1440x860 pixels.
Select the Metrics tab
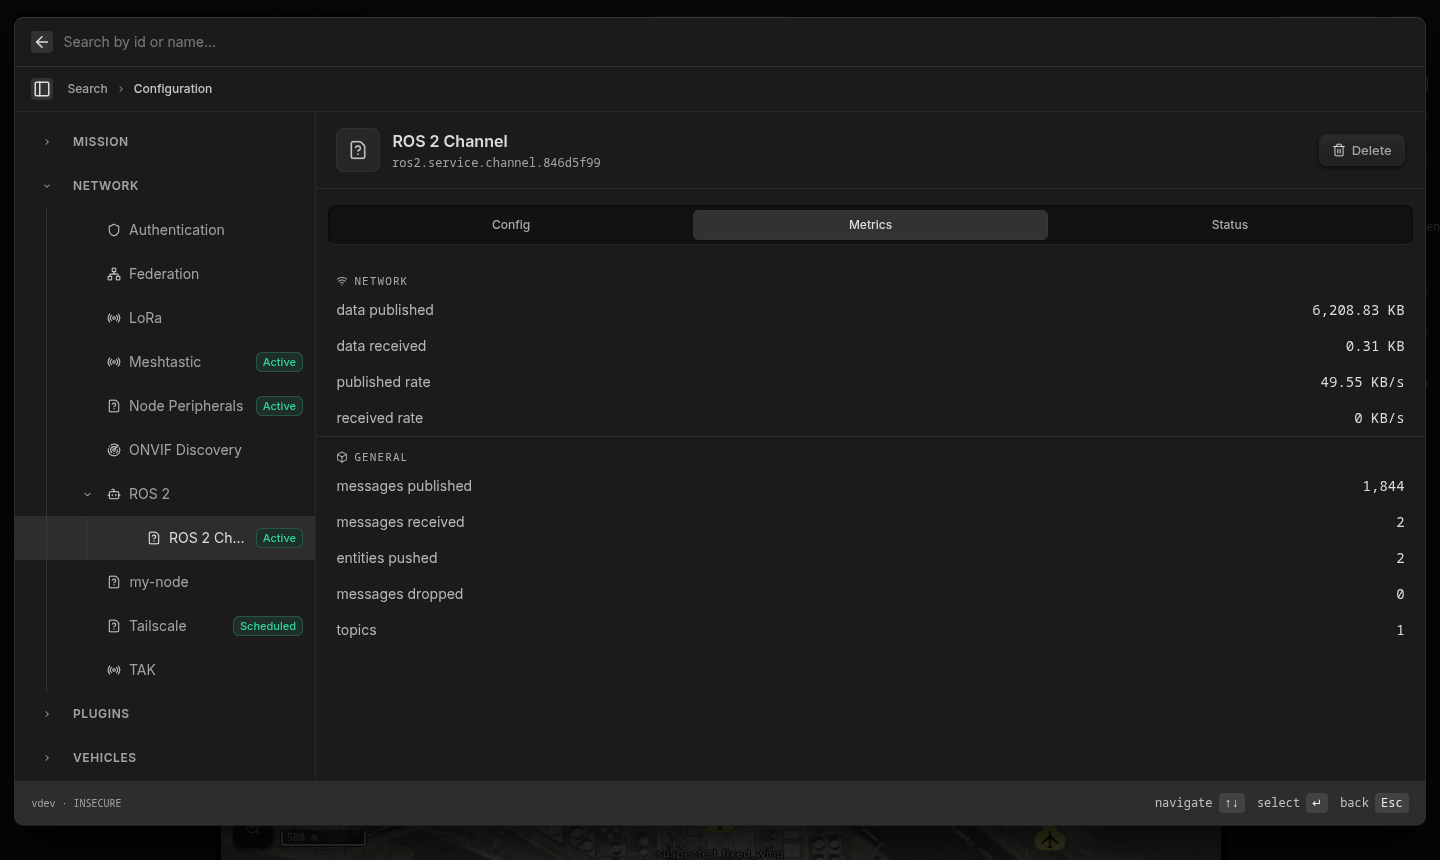[x=870, y=225]
